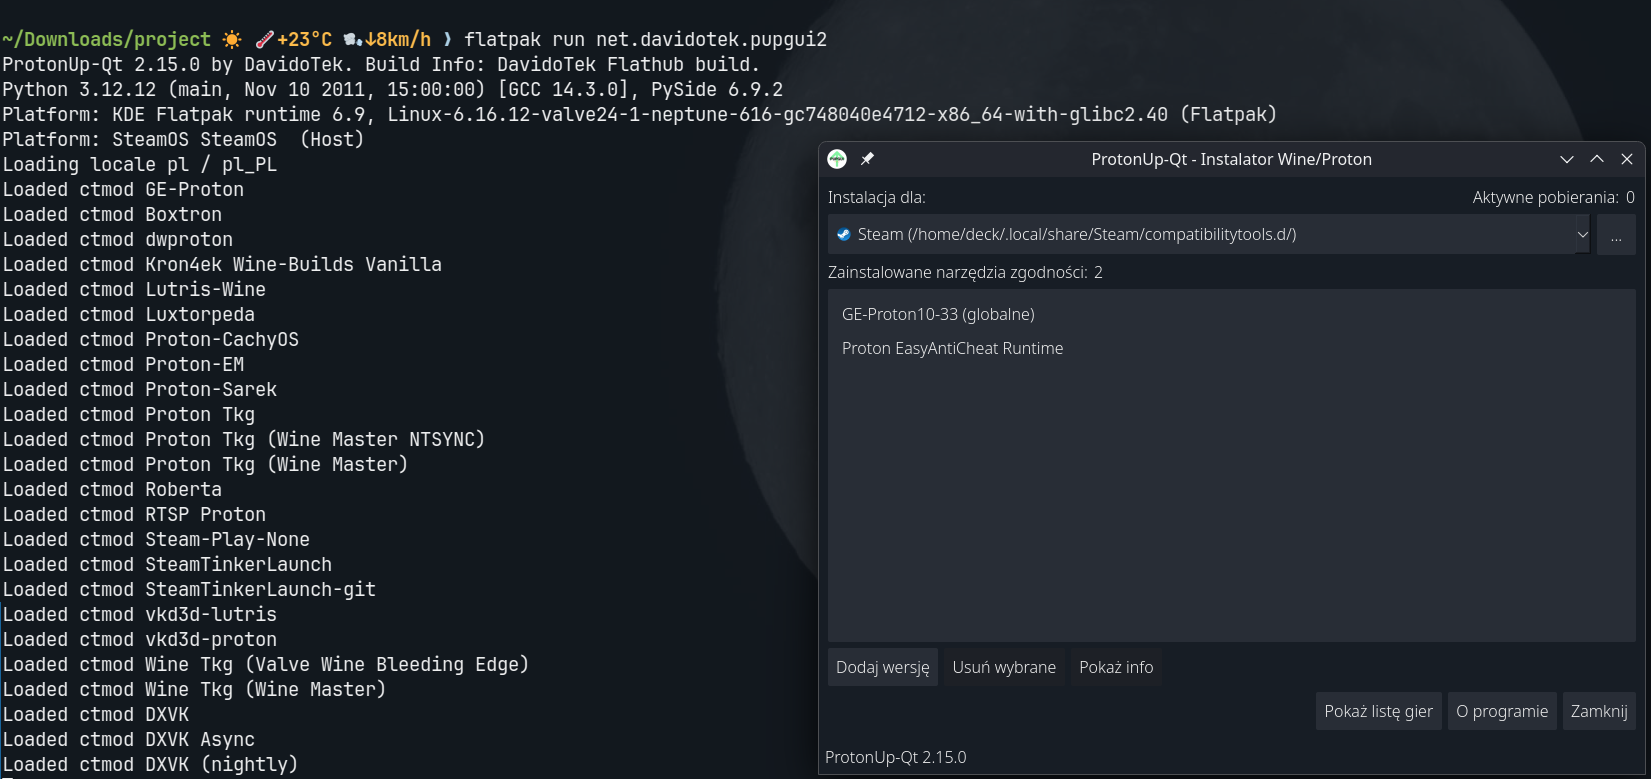Close the ProtonUp-Qt window with X
Screen dimensions: 1651x779
1627,159
